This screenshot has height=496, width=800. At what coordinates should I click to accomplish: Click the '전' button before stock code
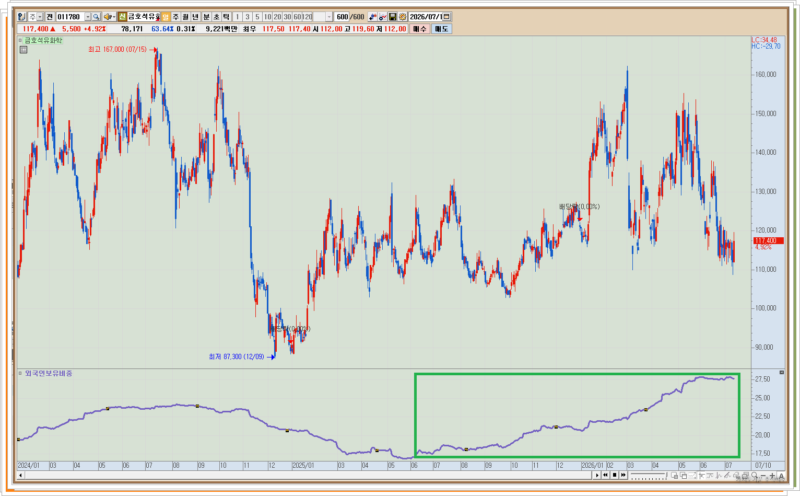(x=49, y=17)
